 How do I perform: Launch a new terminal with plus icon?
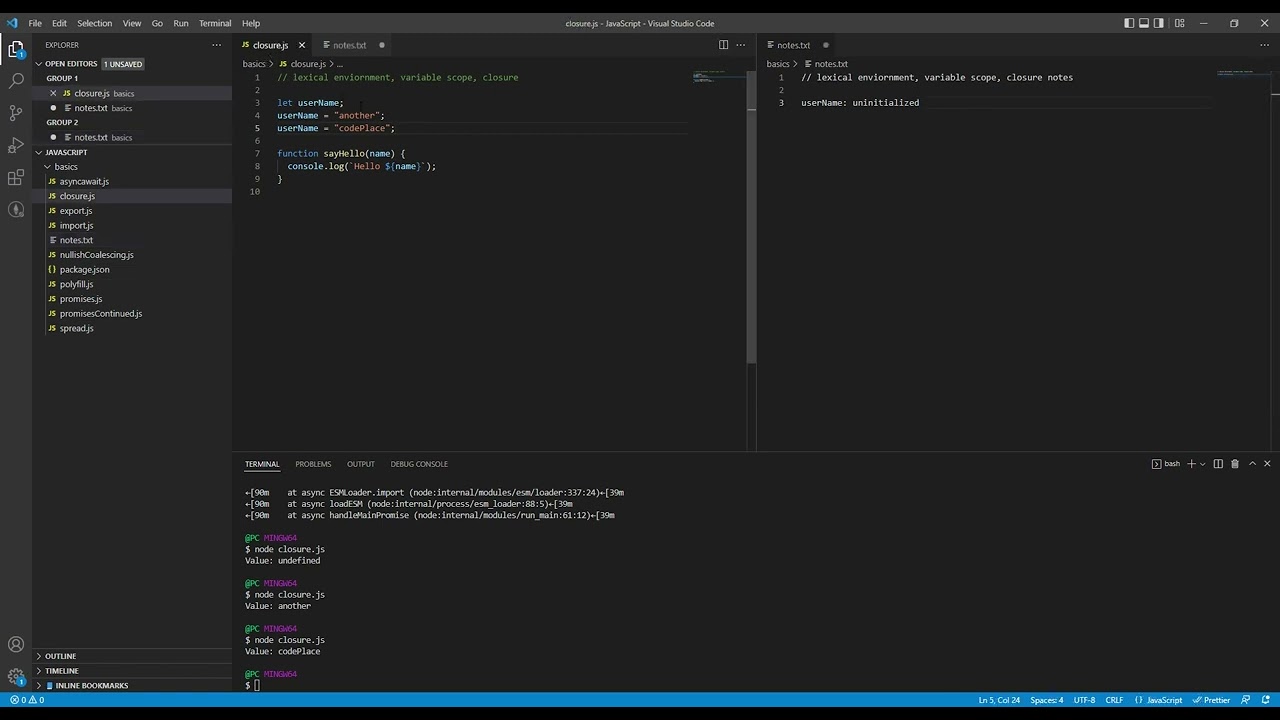[1191, 464]
